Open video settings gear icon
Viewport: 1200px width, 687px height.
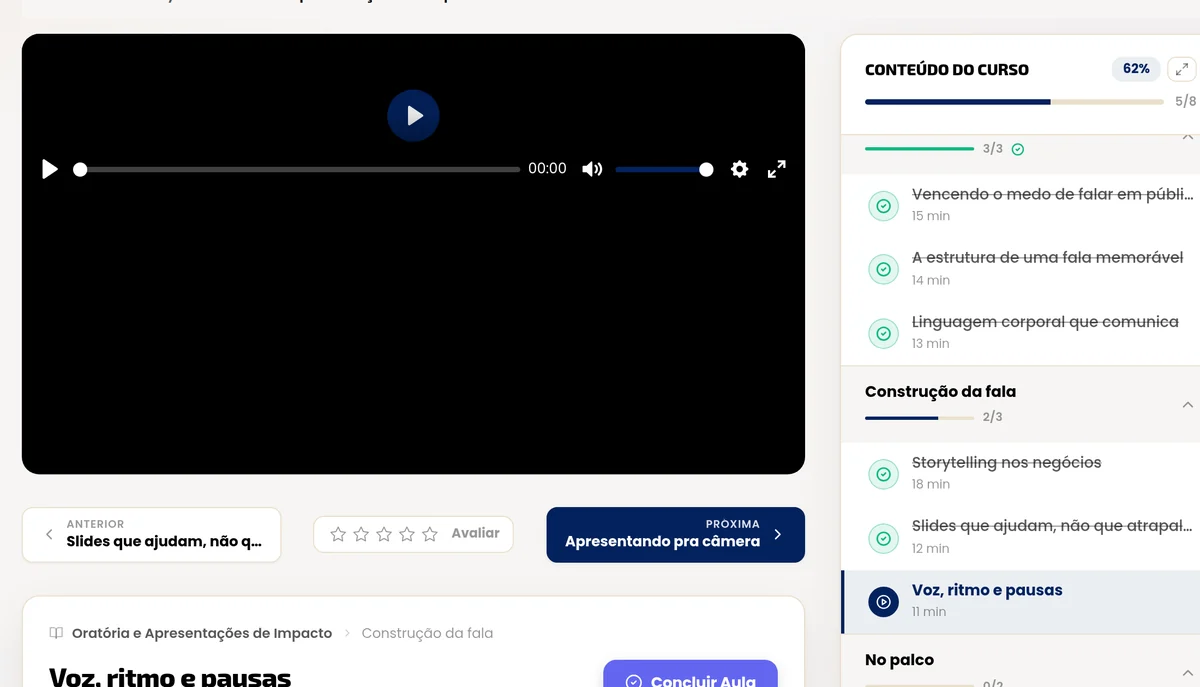click(x=739, y=169)
